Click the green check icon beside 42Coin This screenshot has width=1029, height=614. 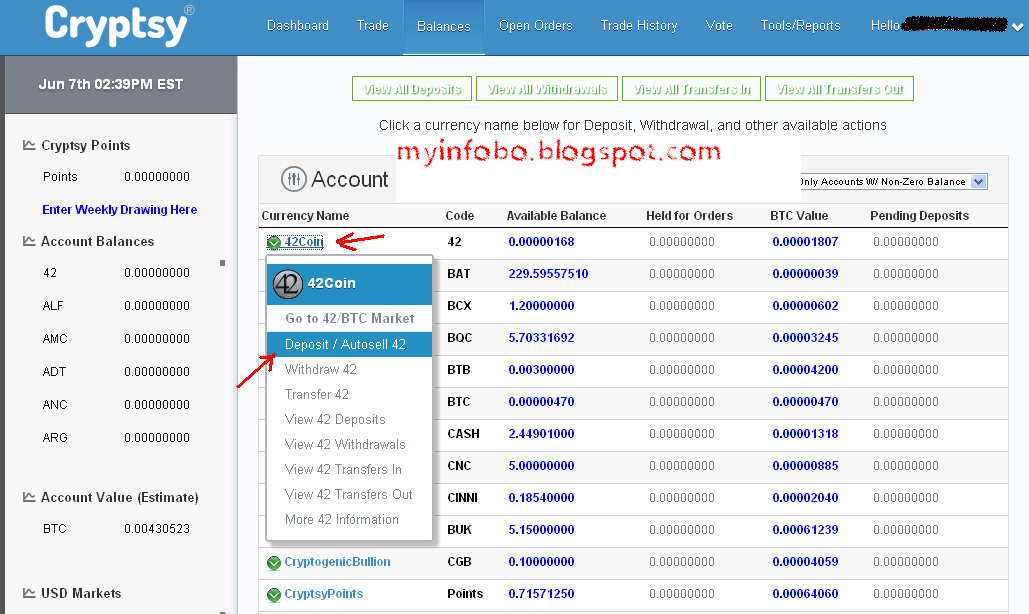pos(274,243)
